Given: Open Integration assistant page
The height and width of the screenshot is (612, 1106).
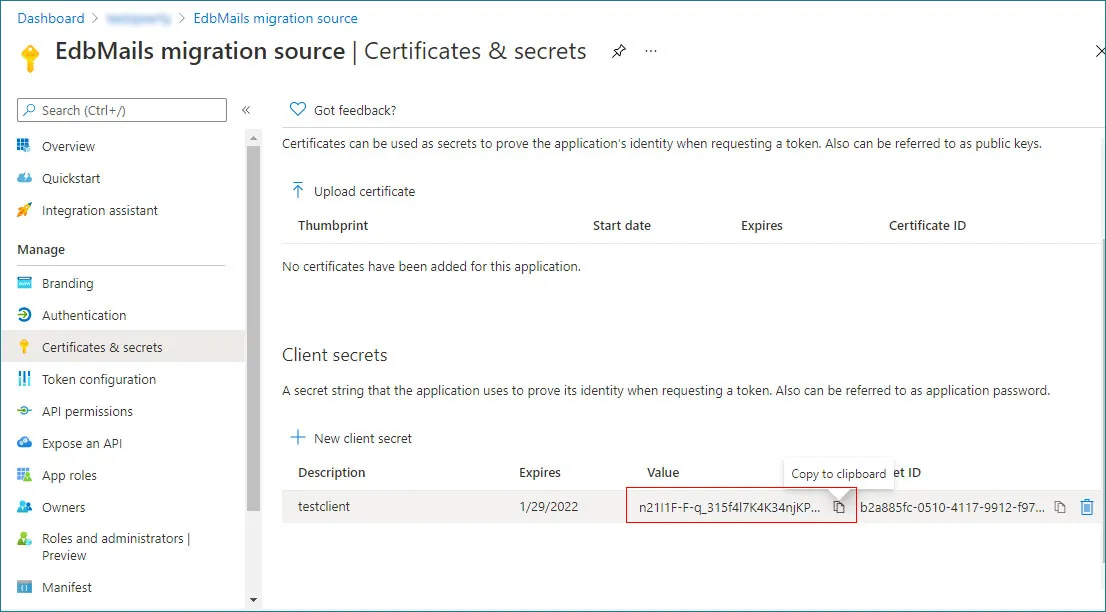Looking at the screenshot, I should point(99,211).
